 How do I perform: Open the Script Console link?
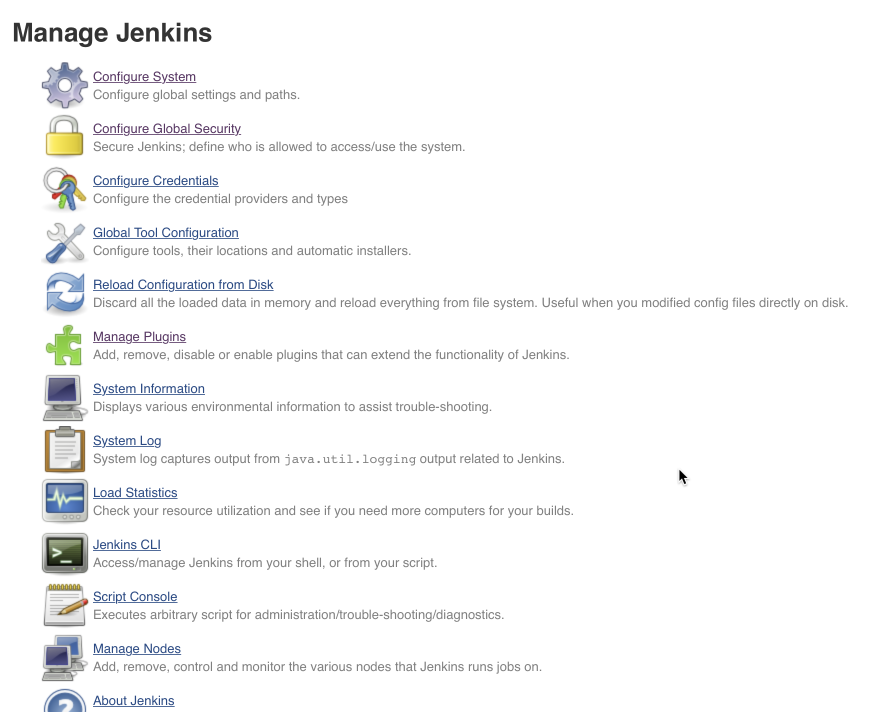(135, 597)
